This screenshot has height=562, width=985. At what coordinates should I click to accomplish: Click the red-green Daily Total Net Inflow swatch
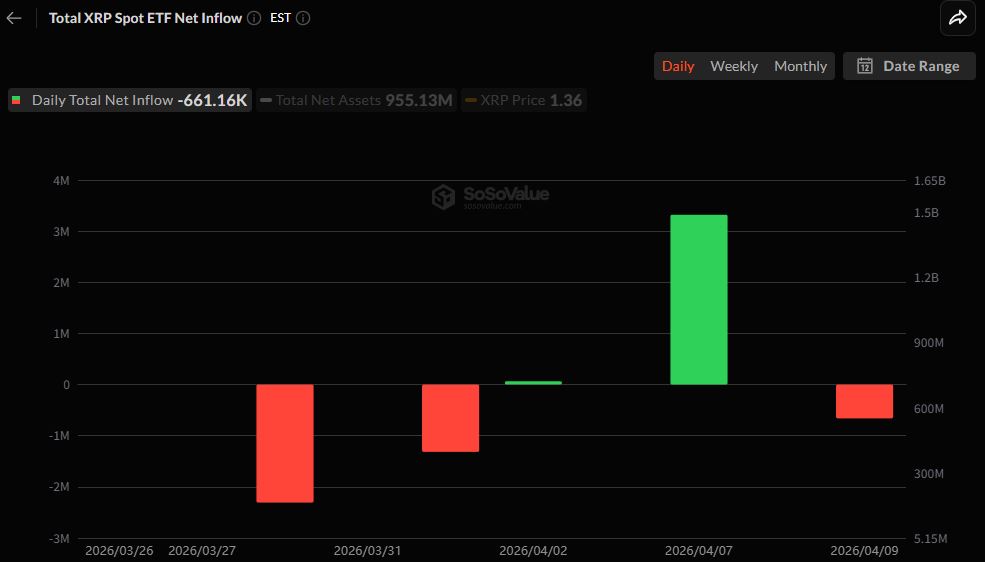tap(16, 100)
